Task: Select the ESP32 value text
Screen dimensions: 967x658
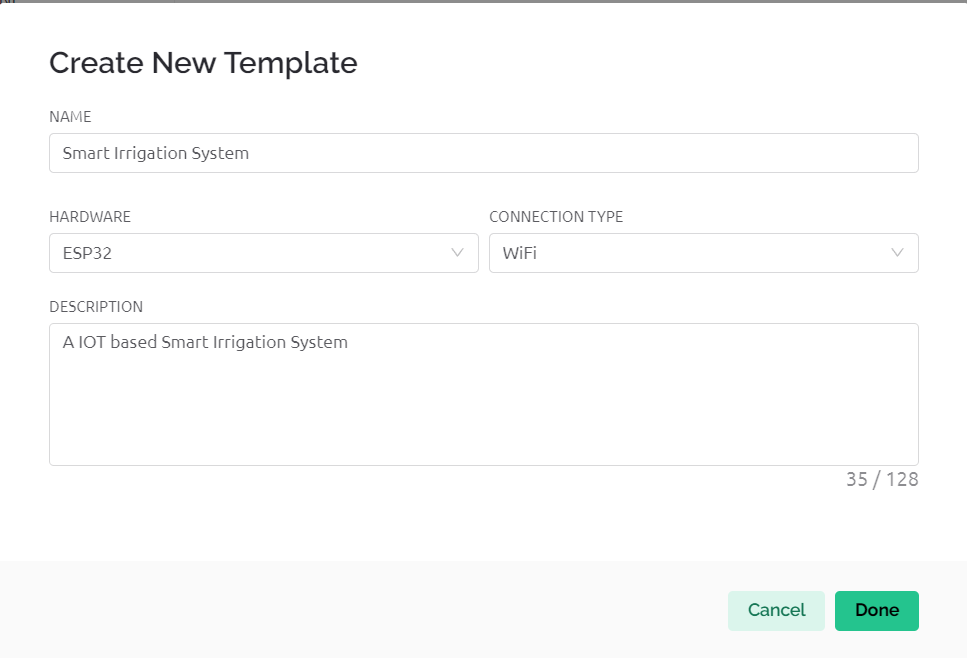Action: pyautogui.click(x=87, y=253)
